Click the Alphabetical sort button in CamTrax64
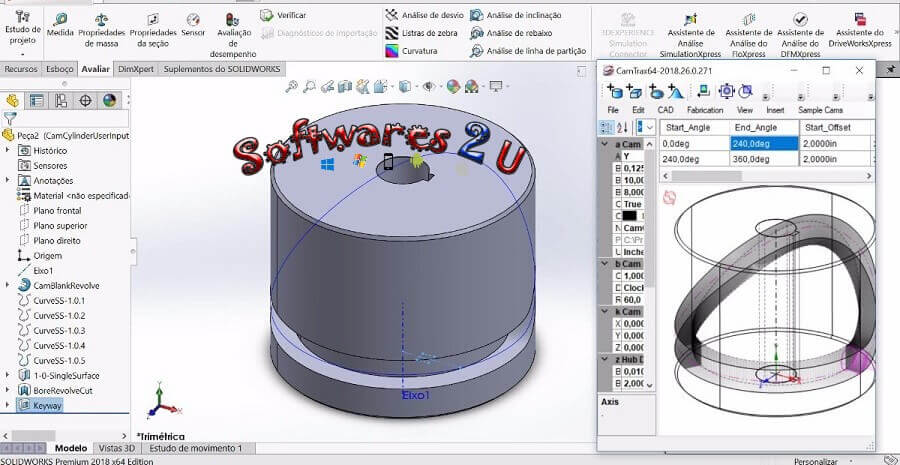This screenshot has width=900, height=465. pos(622,127)
